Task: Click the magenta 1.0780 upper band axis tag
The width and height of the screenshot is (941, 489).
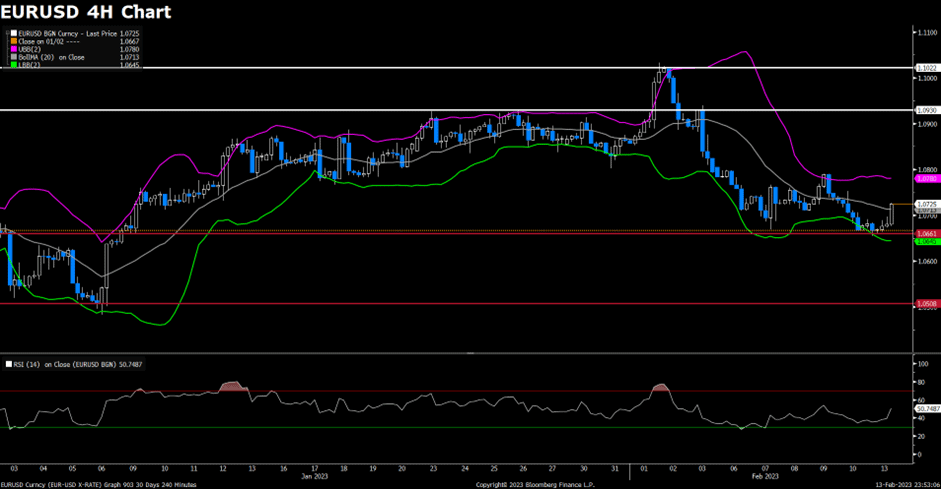Action: [926, 180]
